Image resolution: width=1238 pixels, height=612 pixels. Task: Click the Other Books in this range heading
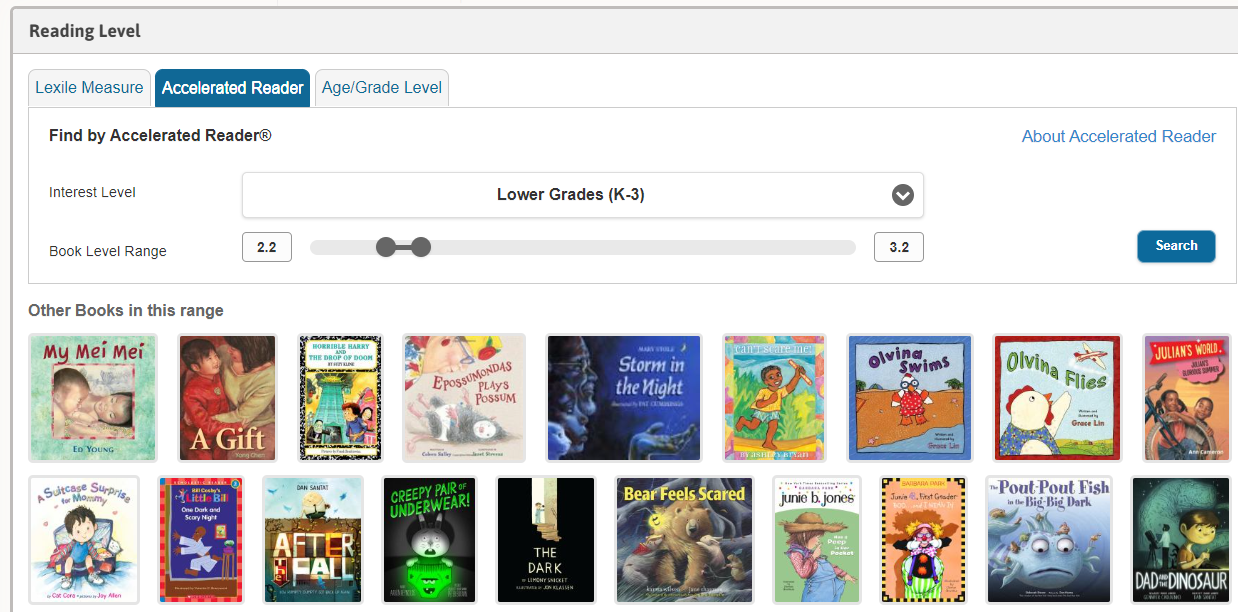tap(126, 311)
